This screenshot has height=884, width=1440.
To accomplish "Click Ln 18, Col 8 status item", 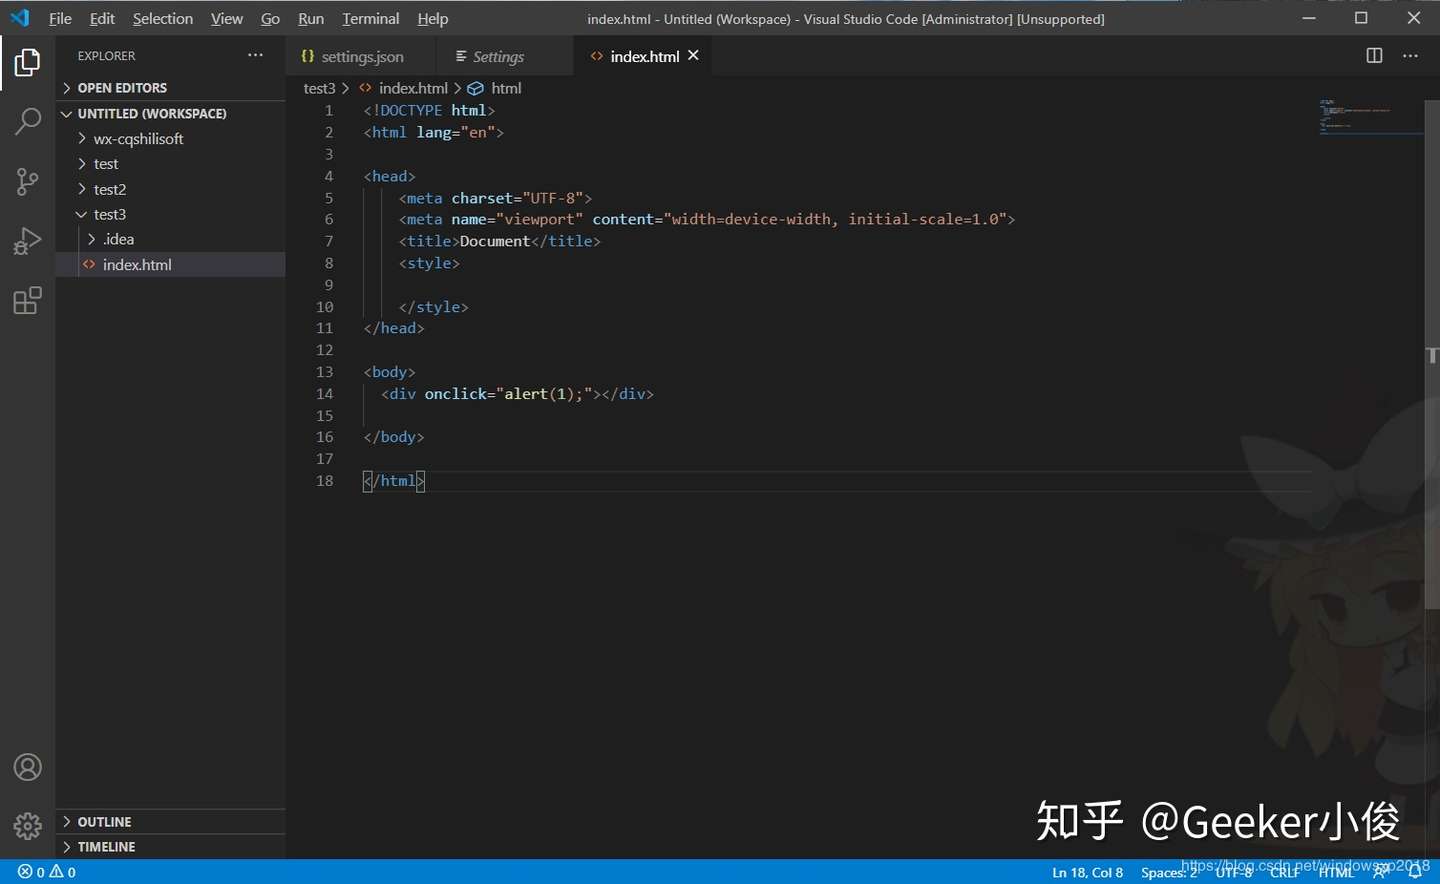I will pyautogui.click(x=1088, y=872).
